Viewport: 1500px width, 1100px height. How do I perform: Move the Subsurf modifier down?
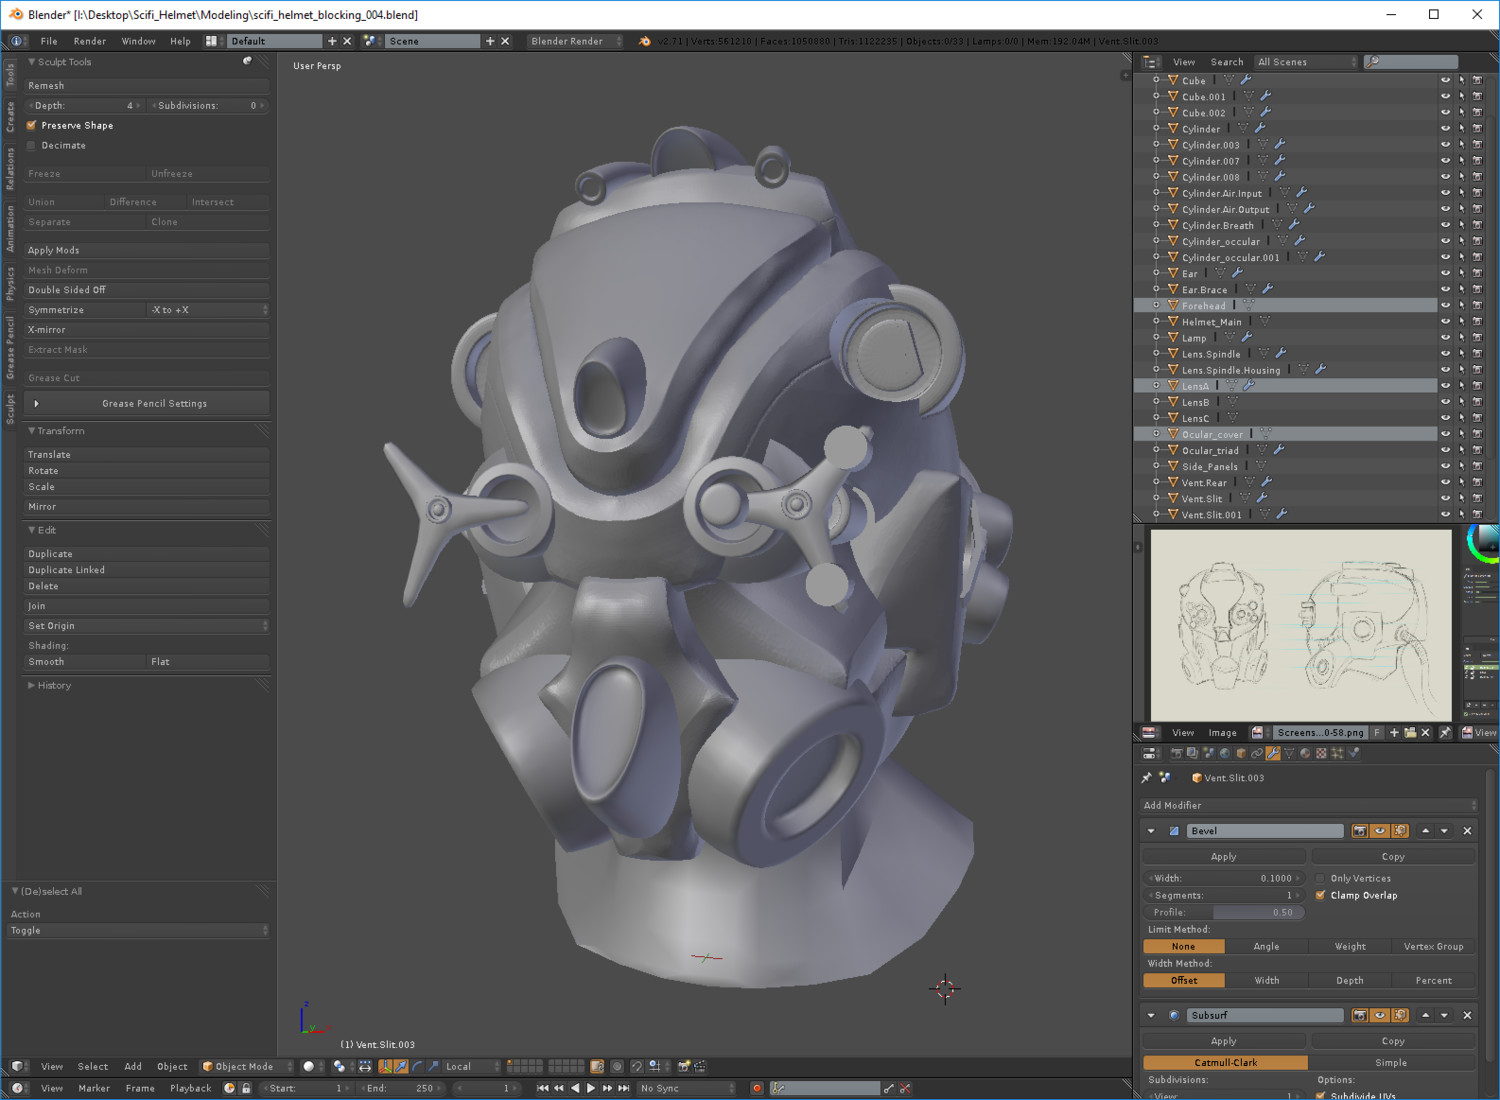coord(1444,1015)
